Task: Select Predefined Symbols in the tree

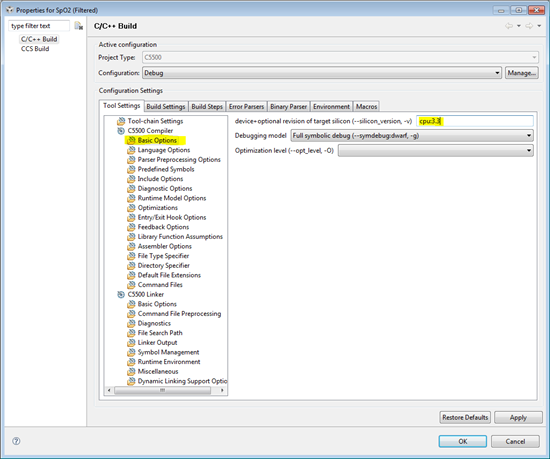Action: tap(166, 169)
